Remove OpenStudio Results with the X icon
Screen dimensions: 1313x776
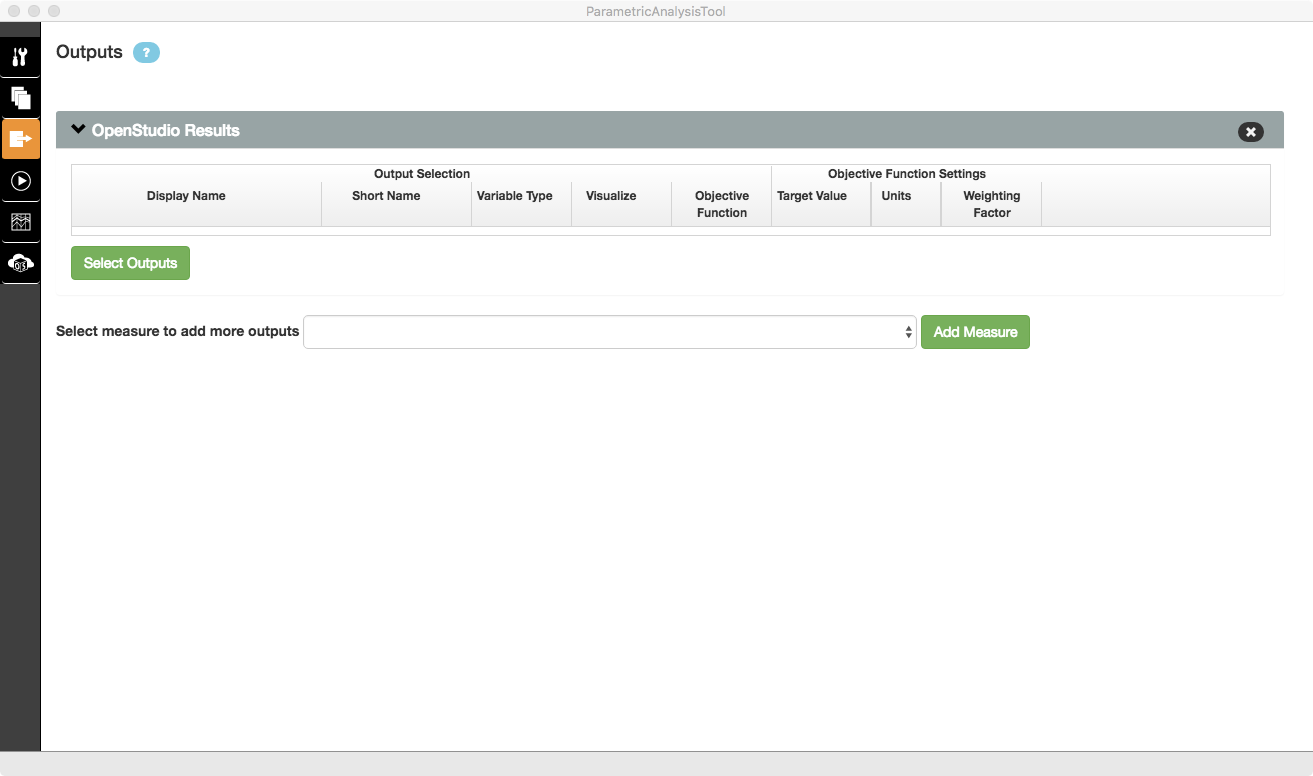(x=1250, y=131)
